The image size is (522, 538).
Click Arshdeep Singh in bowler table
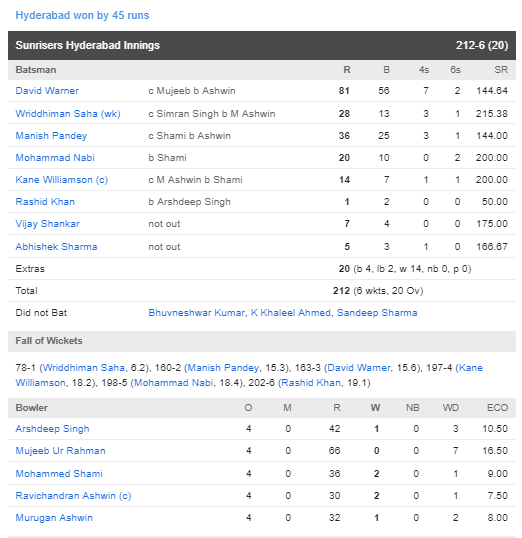click(52, 429)
